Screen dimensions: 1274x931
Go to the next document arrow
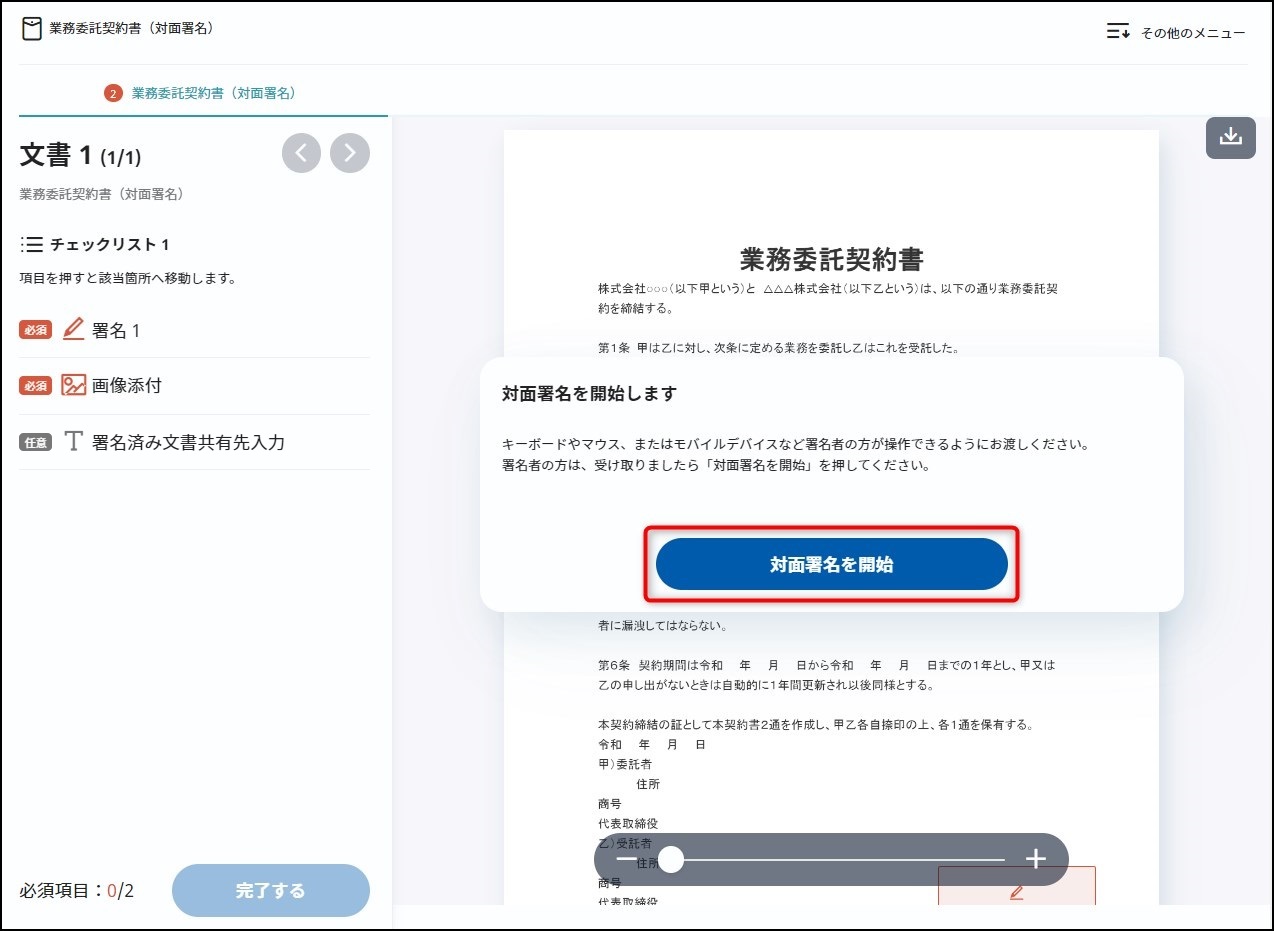click(350, 153)
